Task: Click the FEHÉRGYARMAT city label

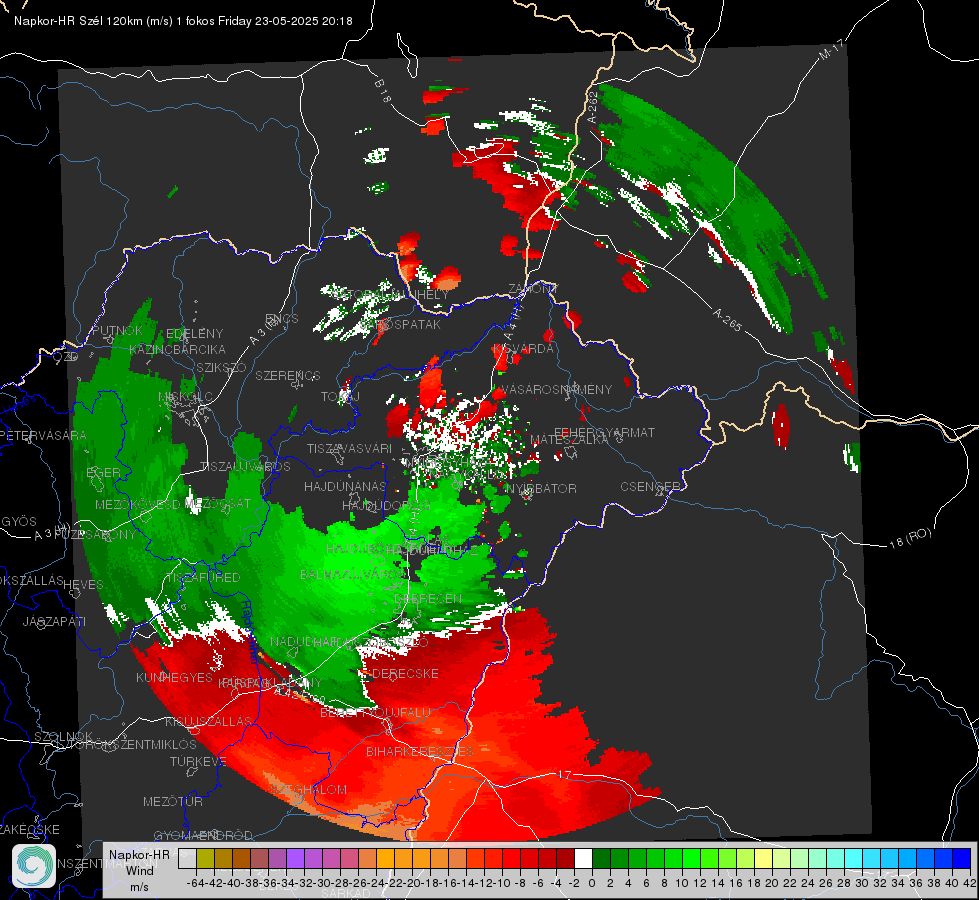Action: [x=604, y=432]
